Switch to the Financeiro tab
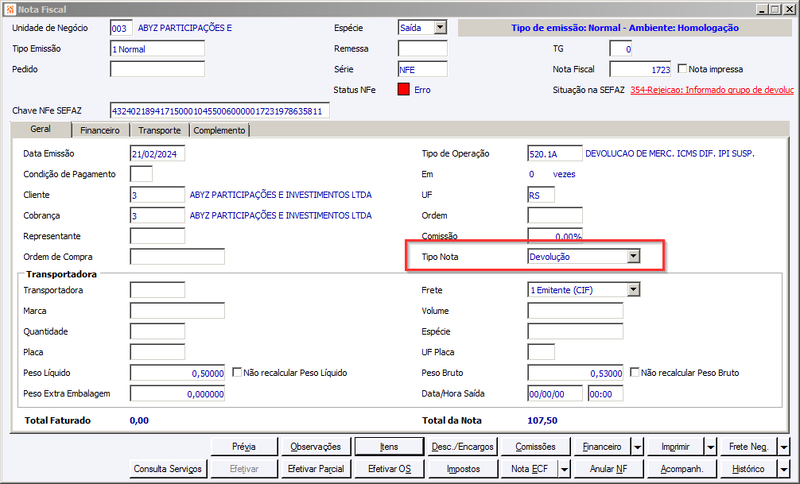The image size is (800, 484). [100, 131]
